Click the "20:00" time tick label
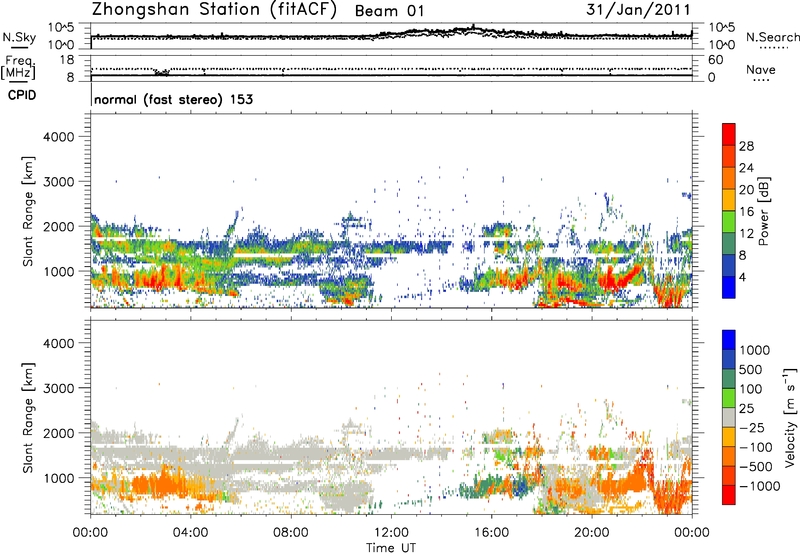 coord(591,533)
